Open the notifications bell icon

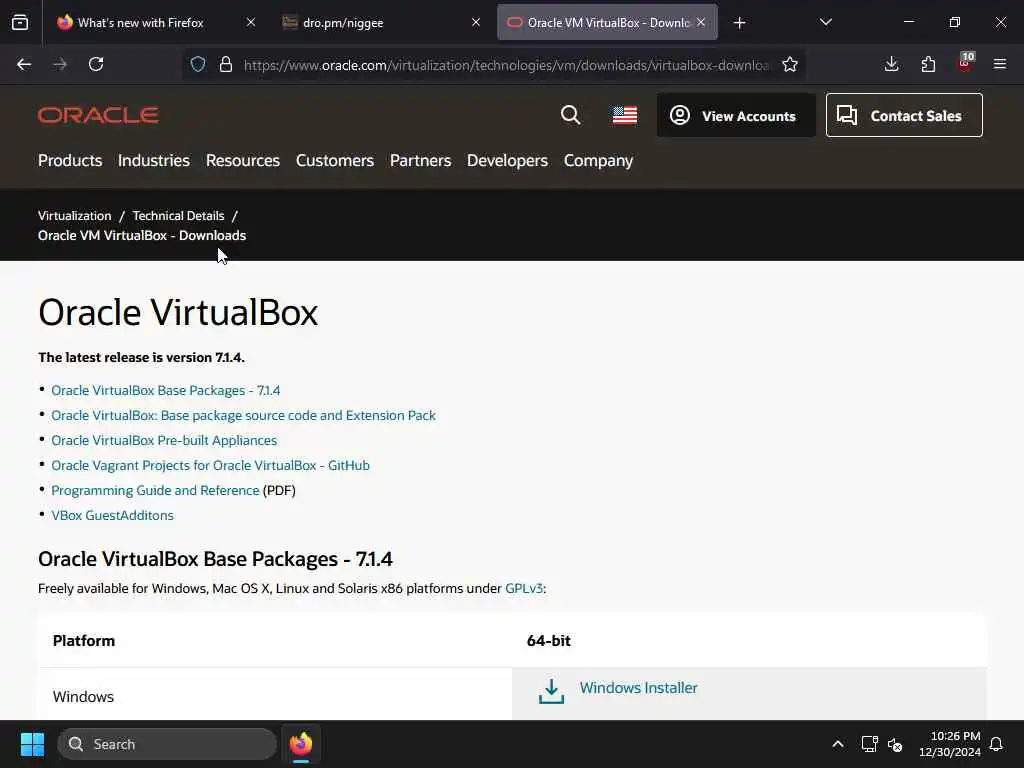pos(997,744)
